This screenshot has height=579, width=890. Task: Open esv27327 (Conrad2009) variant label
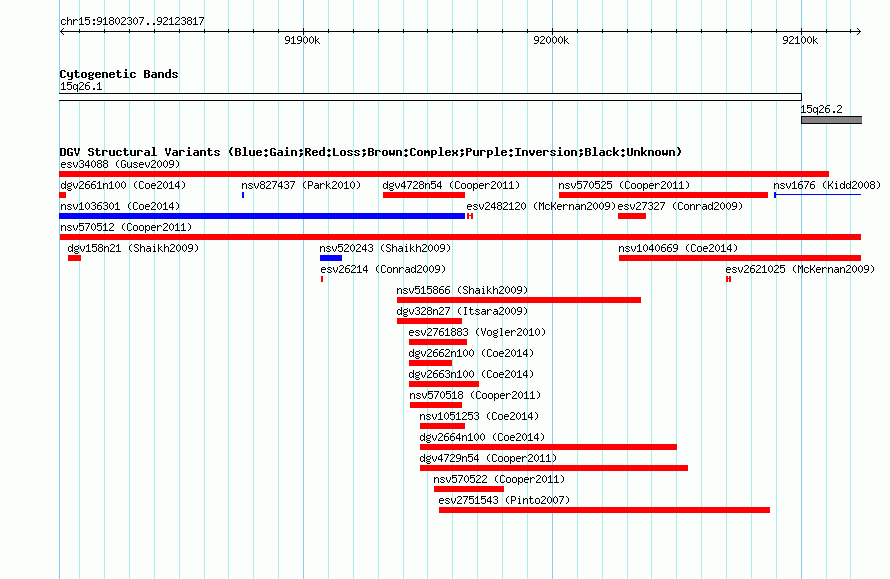pyautogui.click(x=680, y=206)
